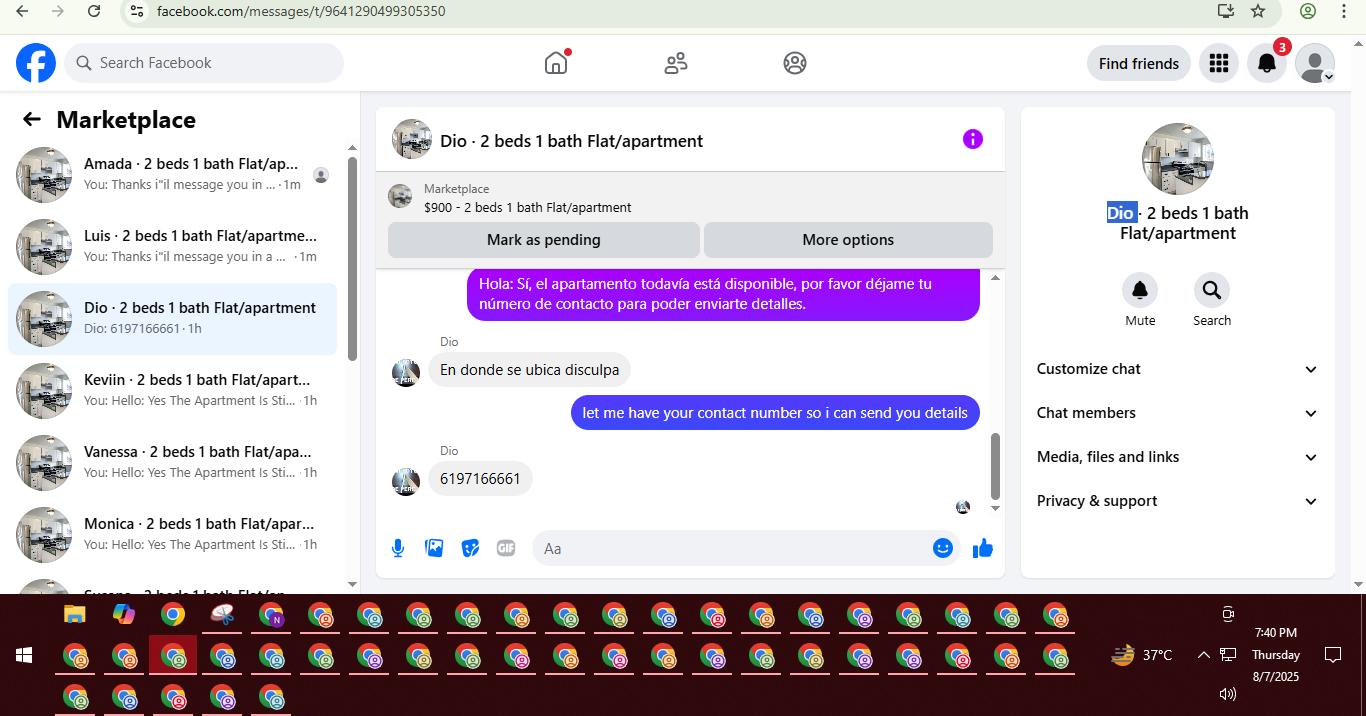Screen dimensions: 1366x716
Task: Open the GIF picker
Action: tap(506, 548)
